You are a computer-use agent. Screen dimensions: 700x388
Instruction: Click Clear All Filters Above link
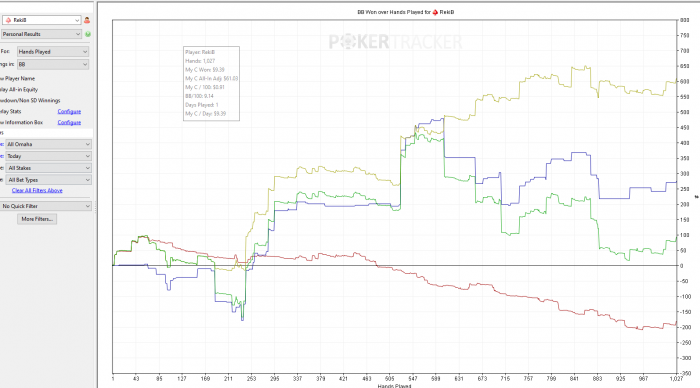click(x=37, y=191)
